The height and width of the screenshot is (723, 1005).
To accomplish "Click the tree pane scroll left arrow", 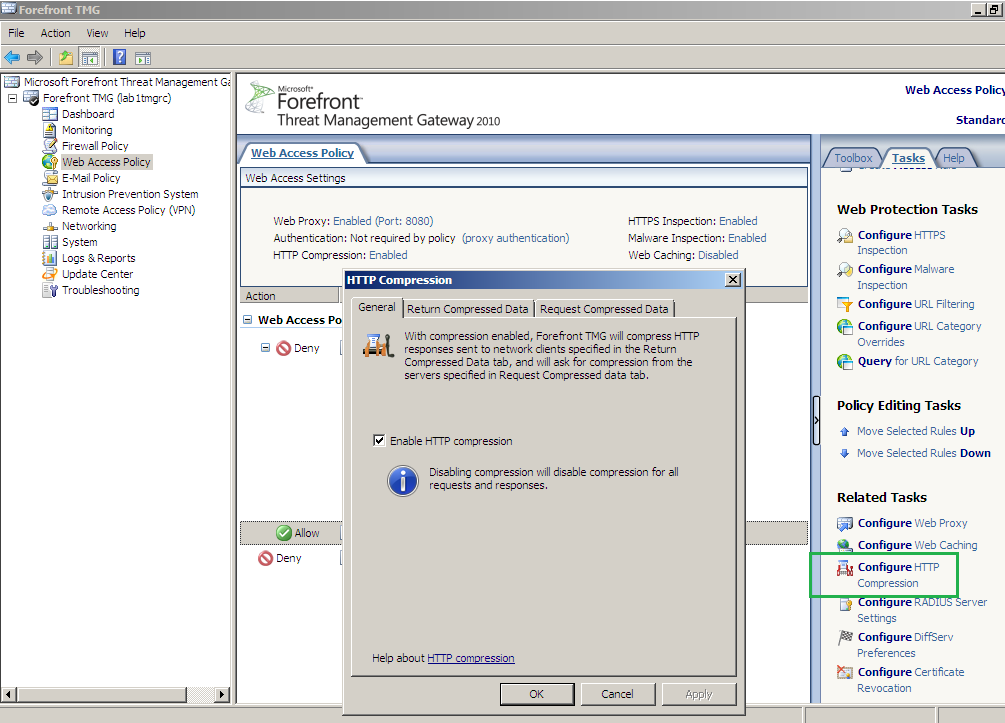I will pyautogui.click(x=9, y=694).
